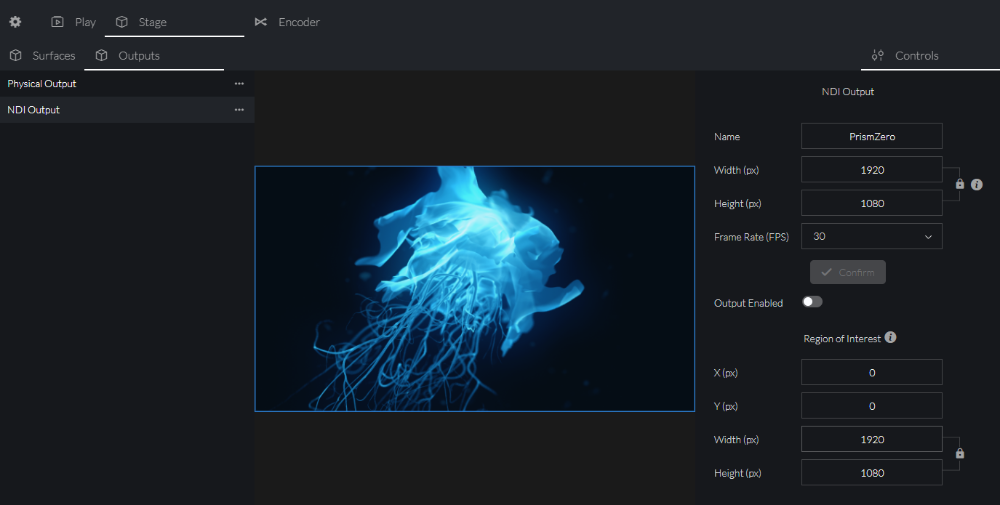Open the Surfaces tab
Viewport: 1000px width, 505px height.
click(x=42, y=56)
